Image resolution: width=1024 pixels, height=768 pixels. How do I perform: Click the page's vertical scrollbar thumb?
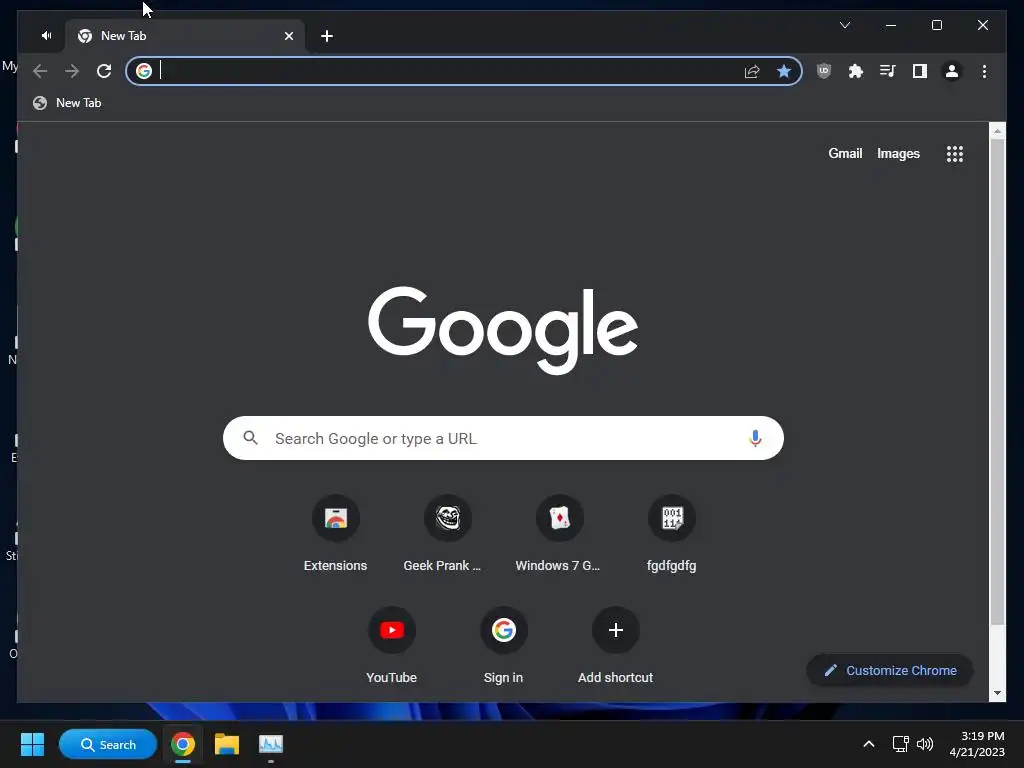pos(997,381)
